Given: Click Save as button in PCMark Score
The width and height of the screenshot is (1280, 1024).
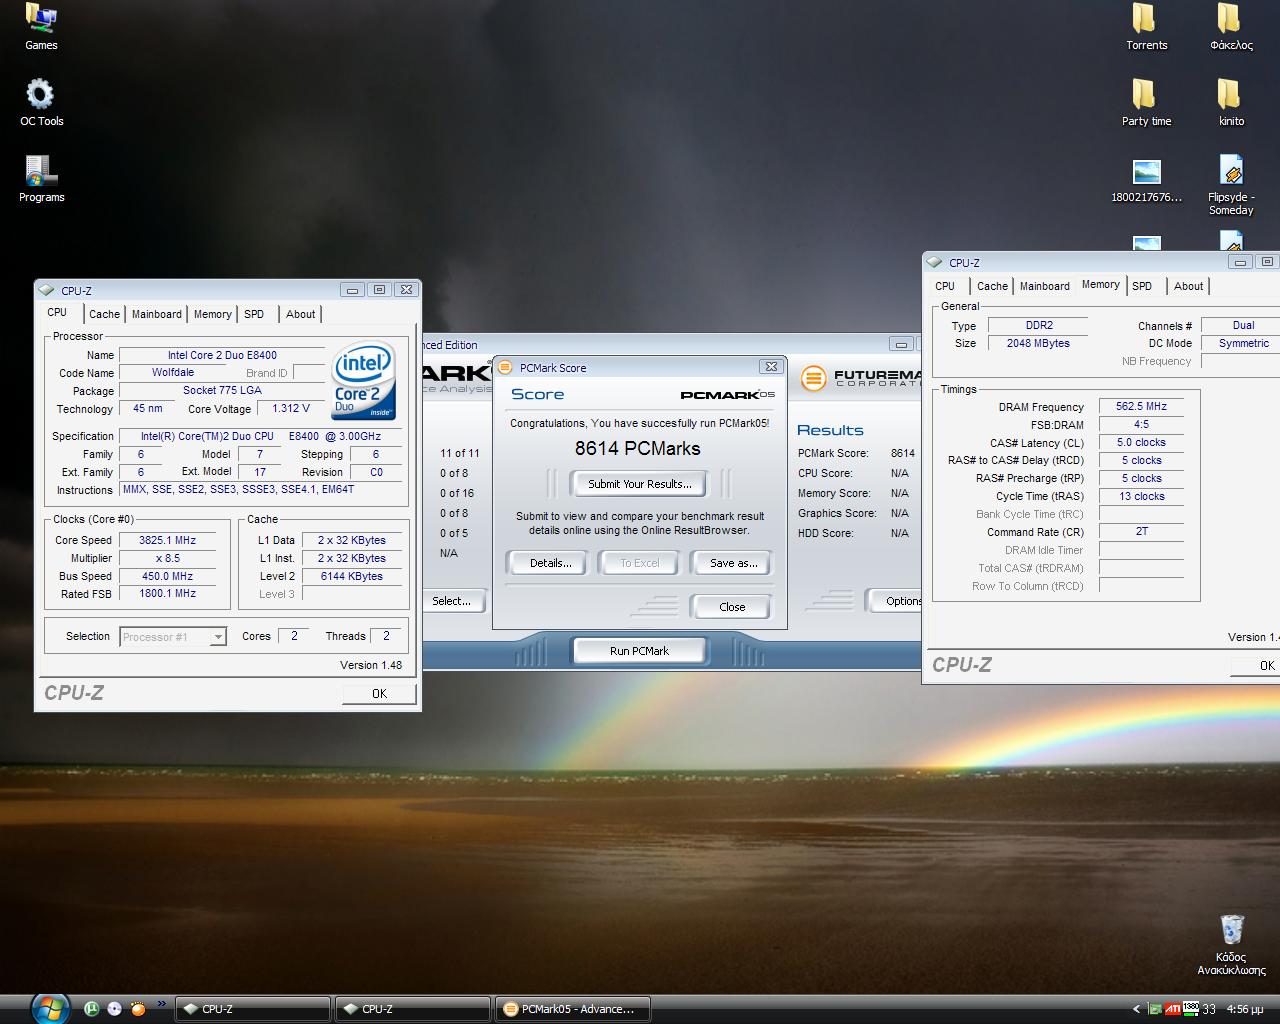Looking at the screenshot, I should coord(733,563).
